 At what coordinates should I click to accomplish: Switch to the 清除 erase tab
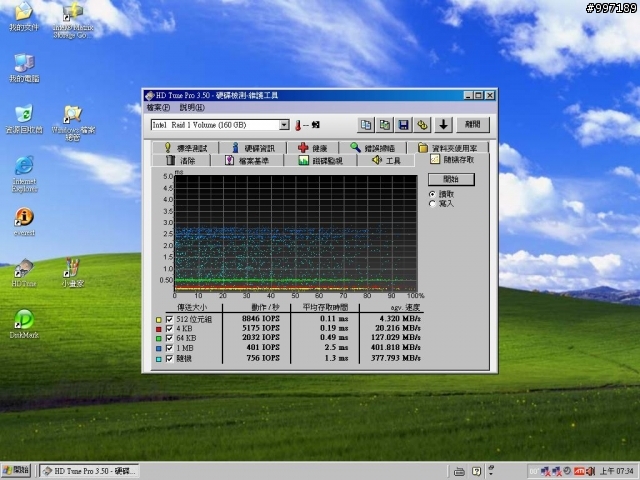[x=181, y=160]
